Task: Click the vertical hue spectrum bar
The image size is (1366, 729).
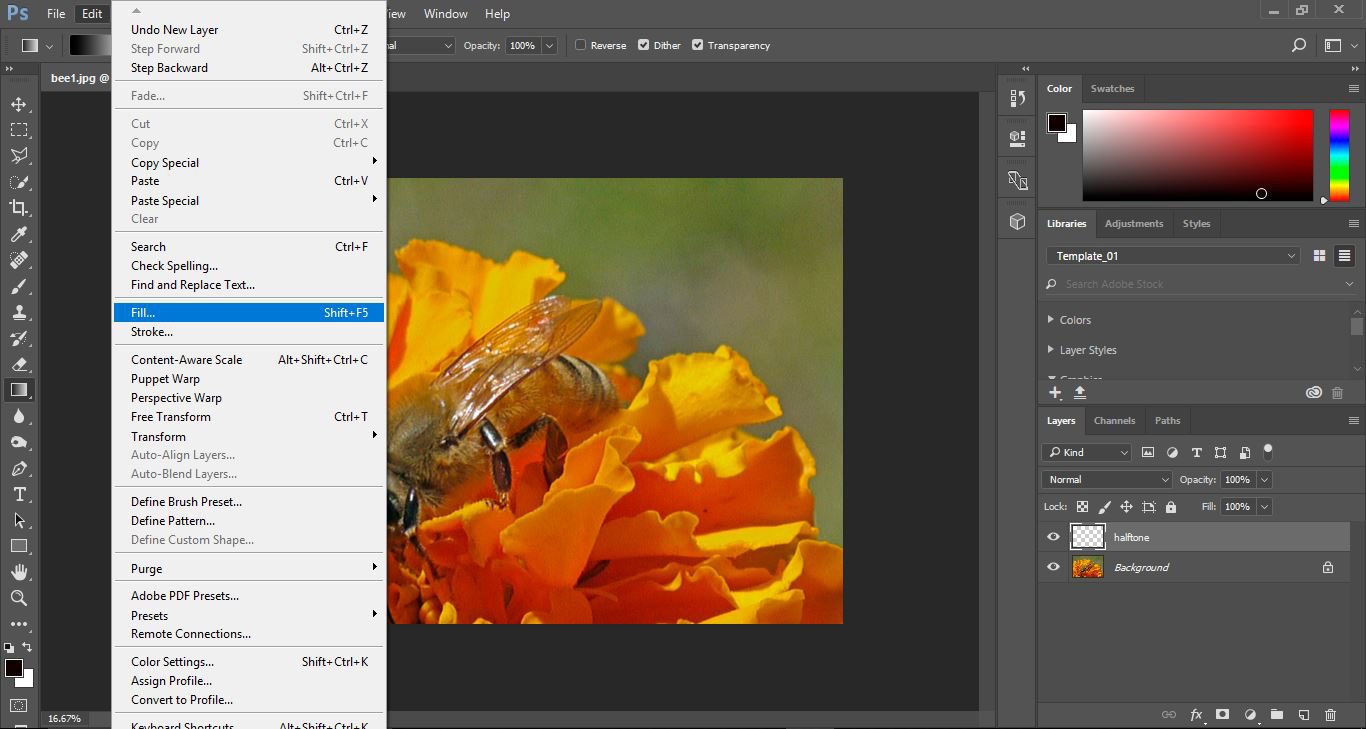Action: pos(1339,155)
